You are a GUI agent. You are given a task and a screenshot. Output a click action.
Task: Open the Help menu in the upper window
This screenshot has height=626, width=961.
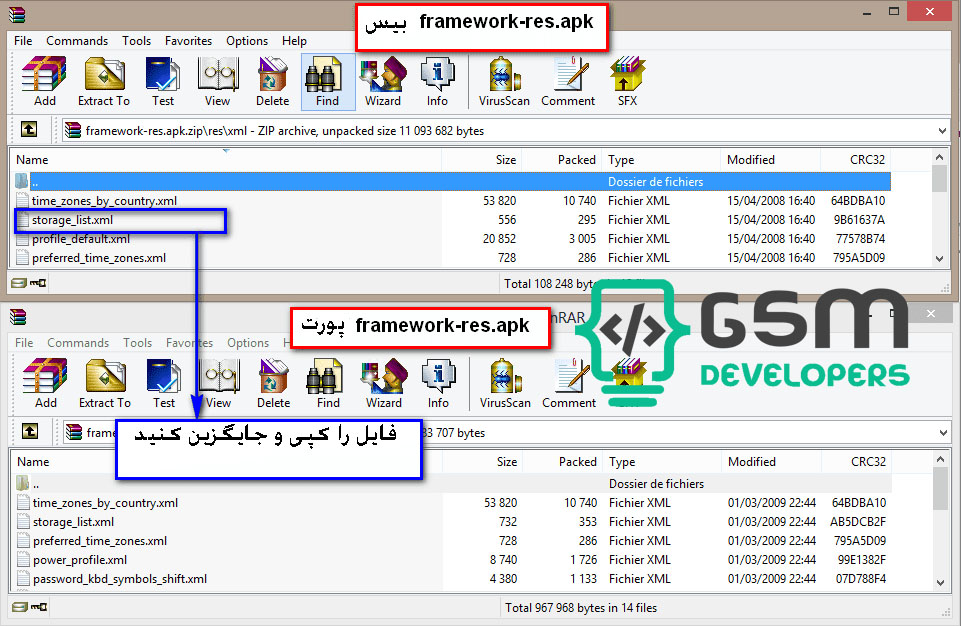pos(294,40)
